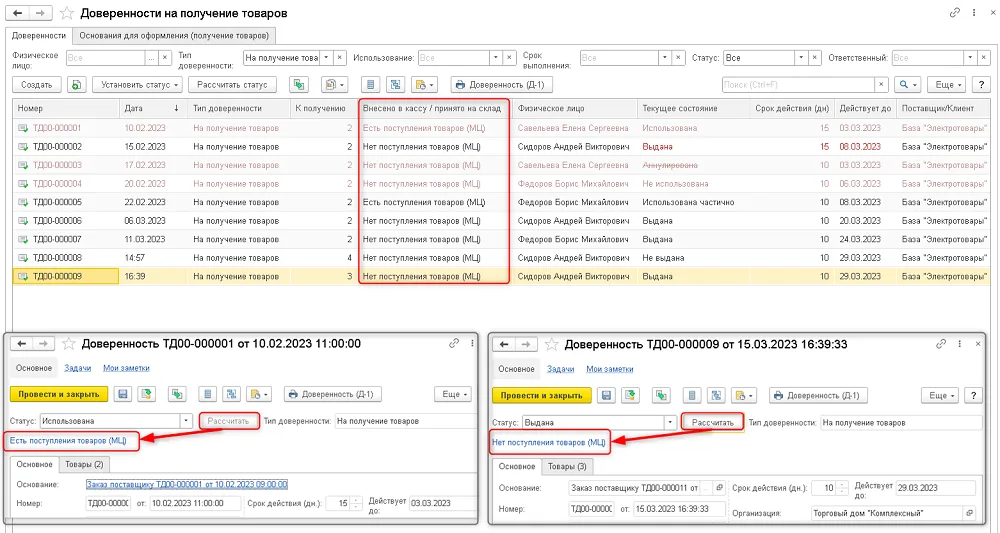Image resolution: width=1000 pixels, height=533 pixels.
Task: Add the Доверенности list to favorites star
Action: point(66,13)
